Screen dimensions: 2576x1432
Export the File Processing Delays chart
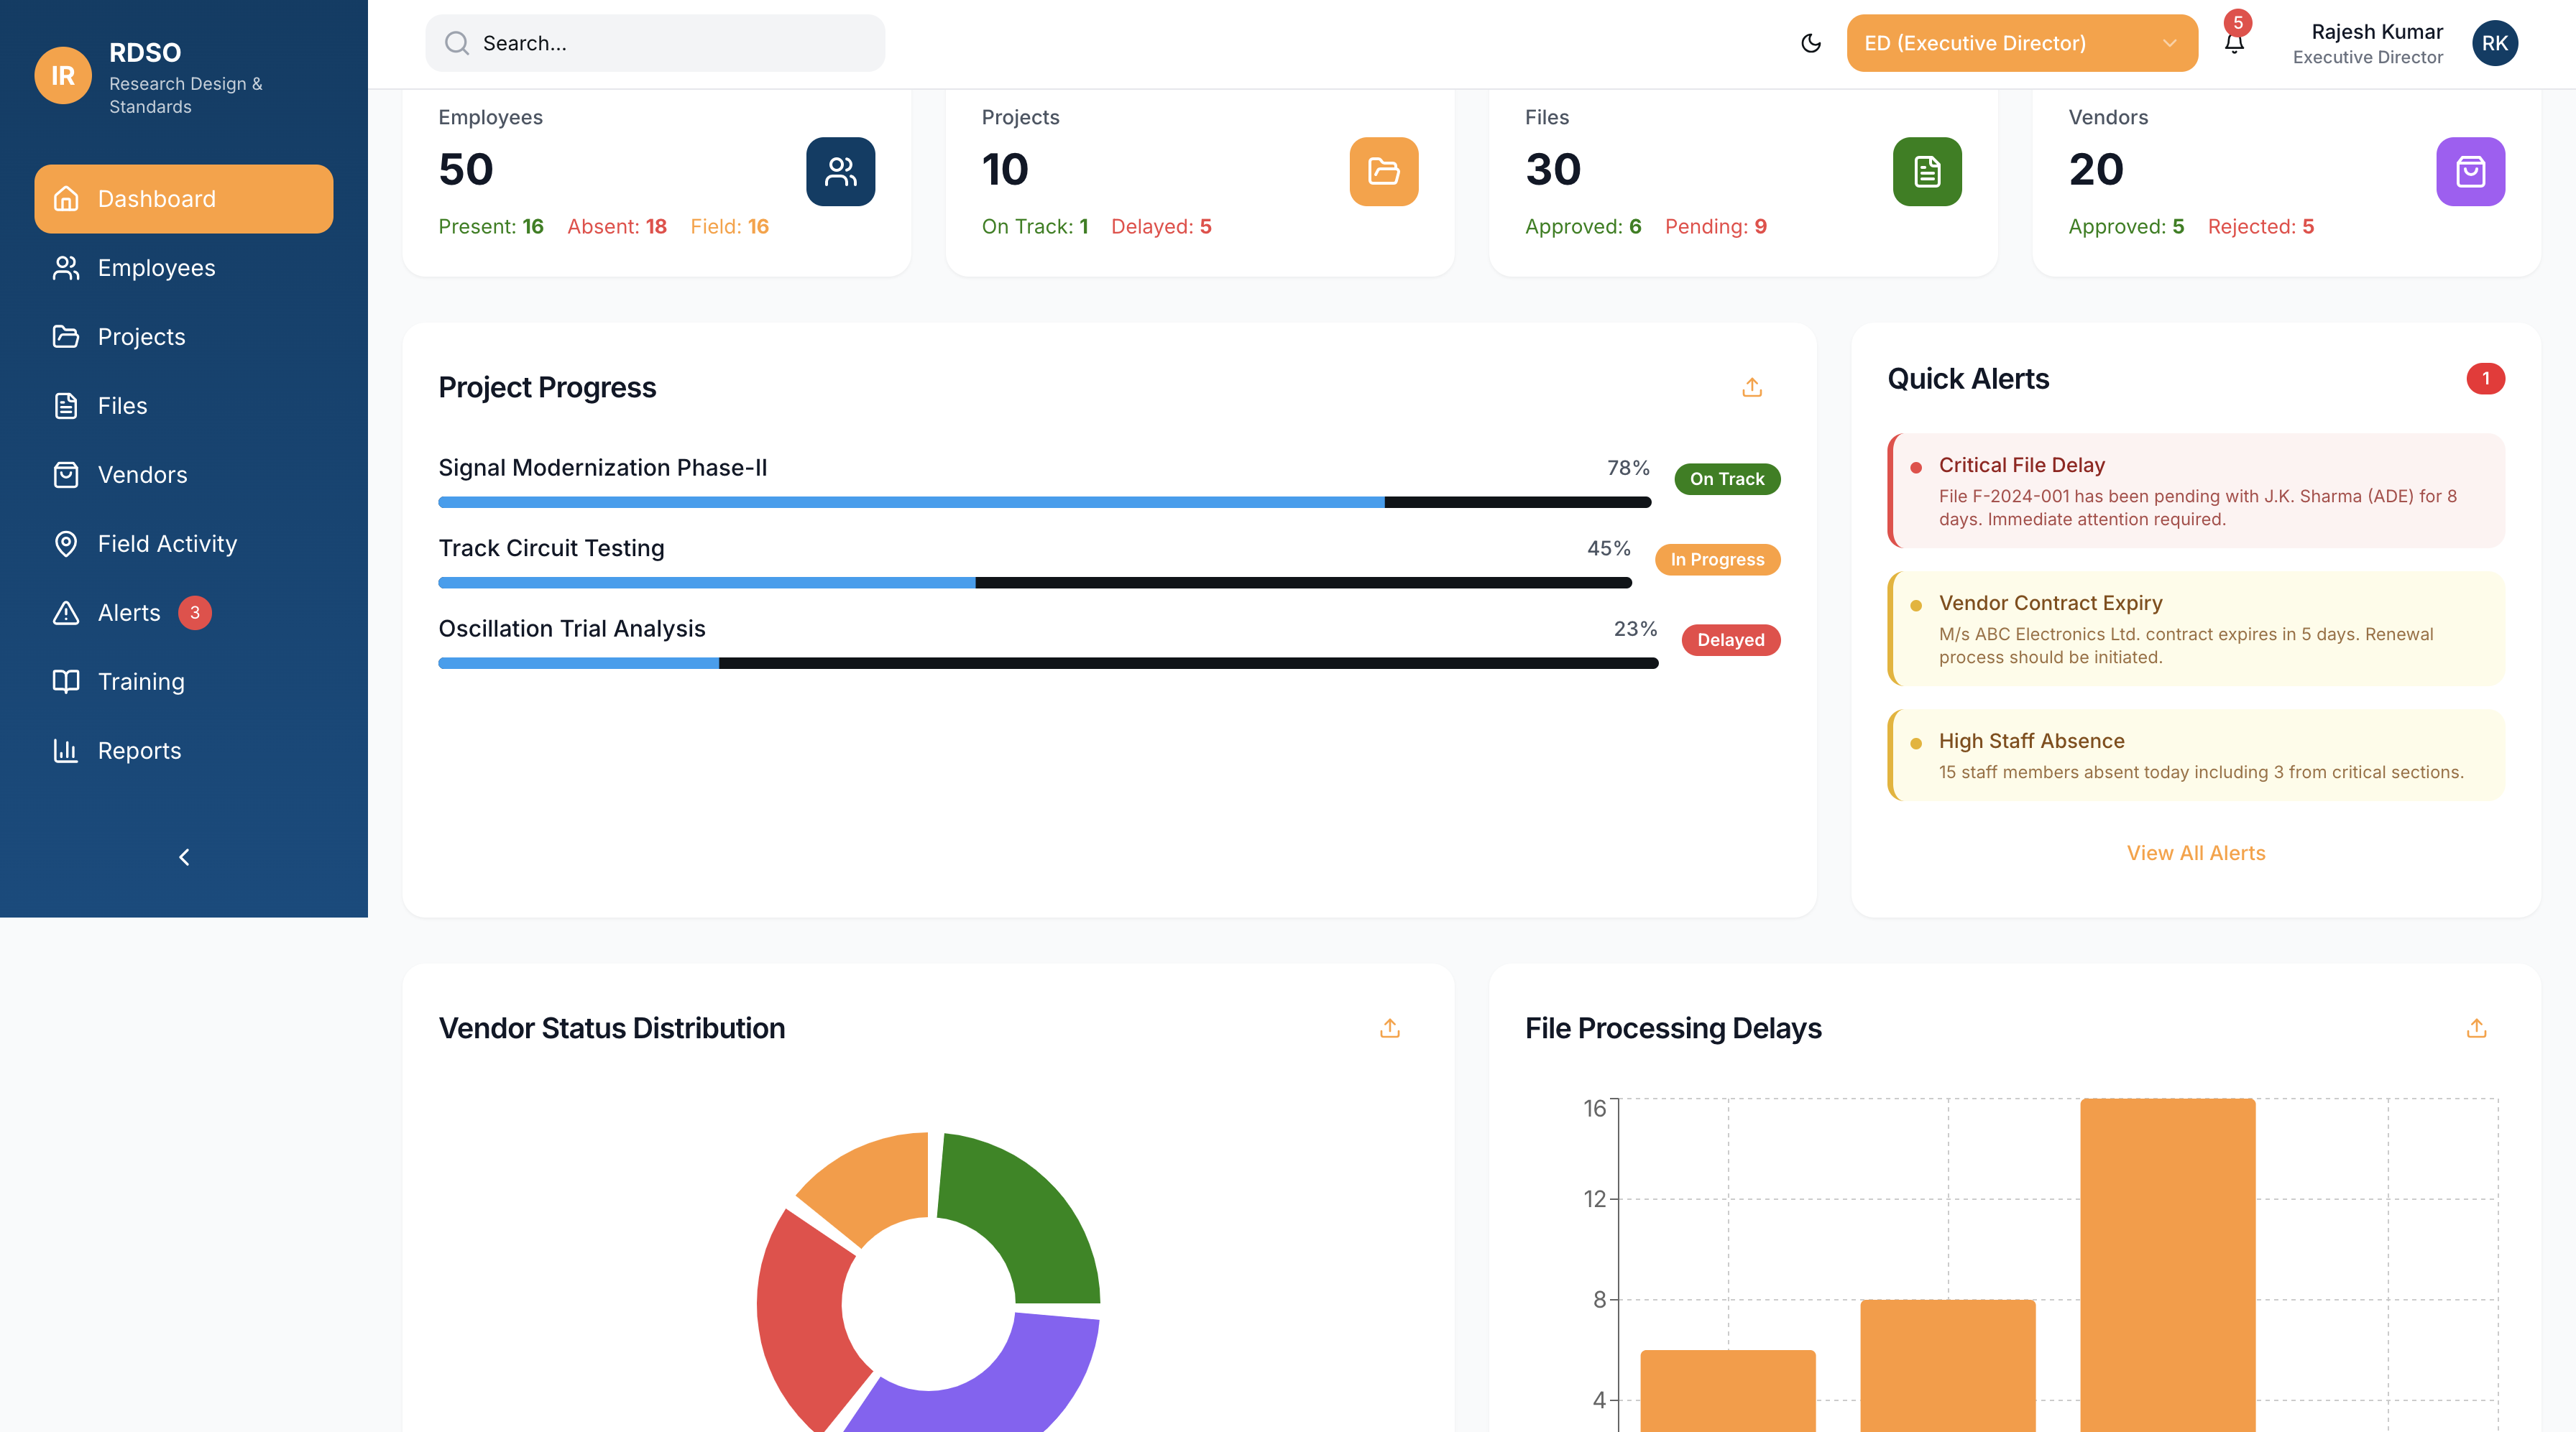click(2477, 1028)
